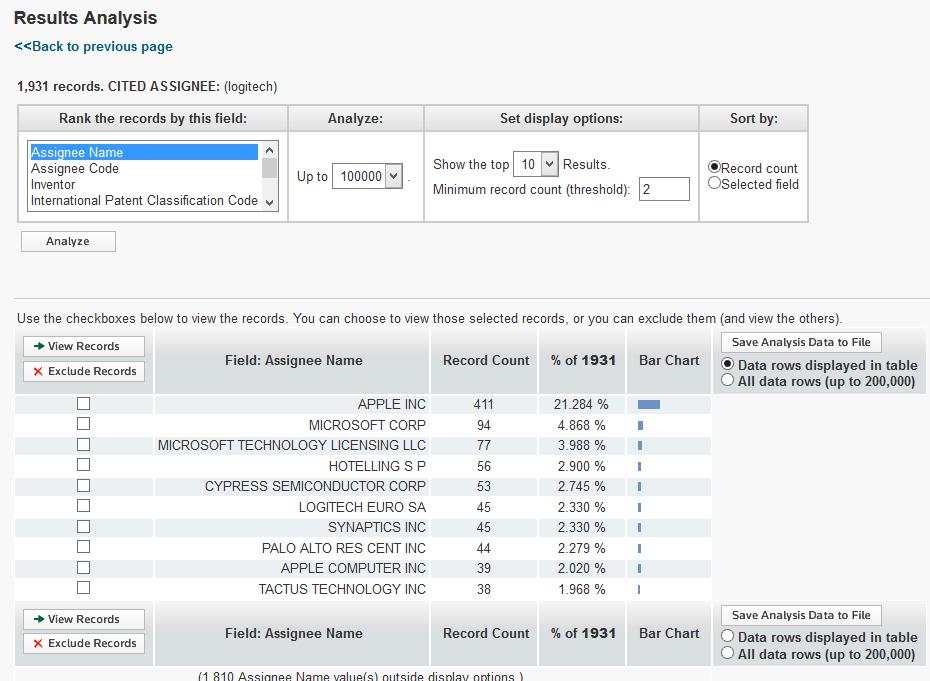Check CYPRESS SEMICONDUCTOR CORP row checkbox

click(84, 485)
